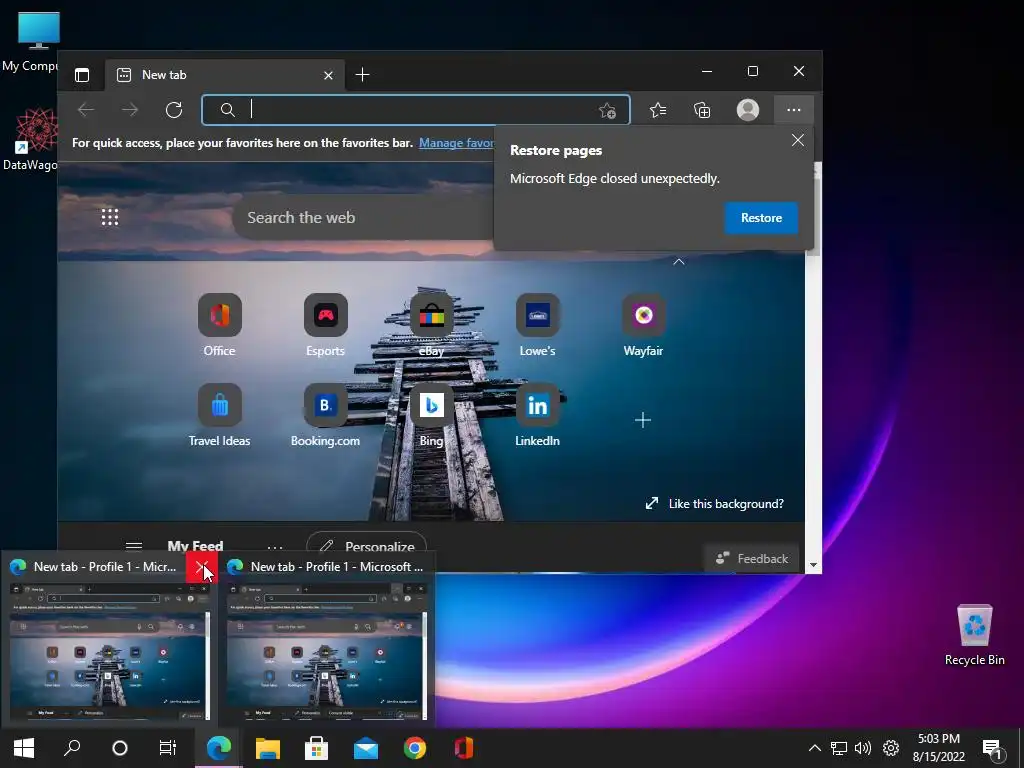
Task: Close the New tab browser tab
Action: pyautogui.click(x=328, y=75)
